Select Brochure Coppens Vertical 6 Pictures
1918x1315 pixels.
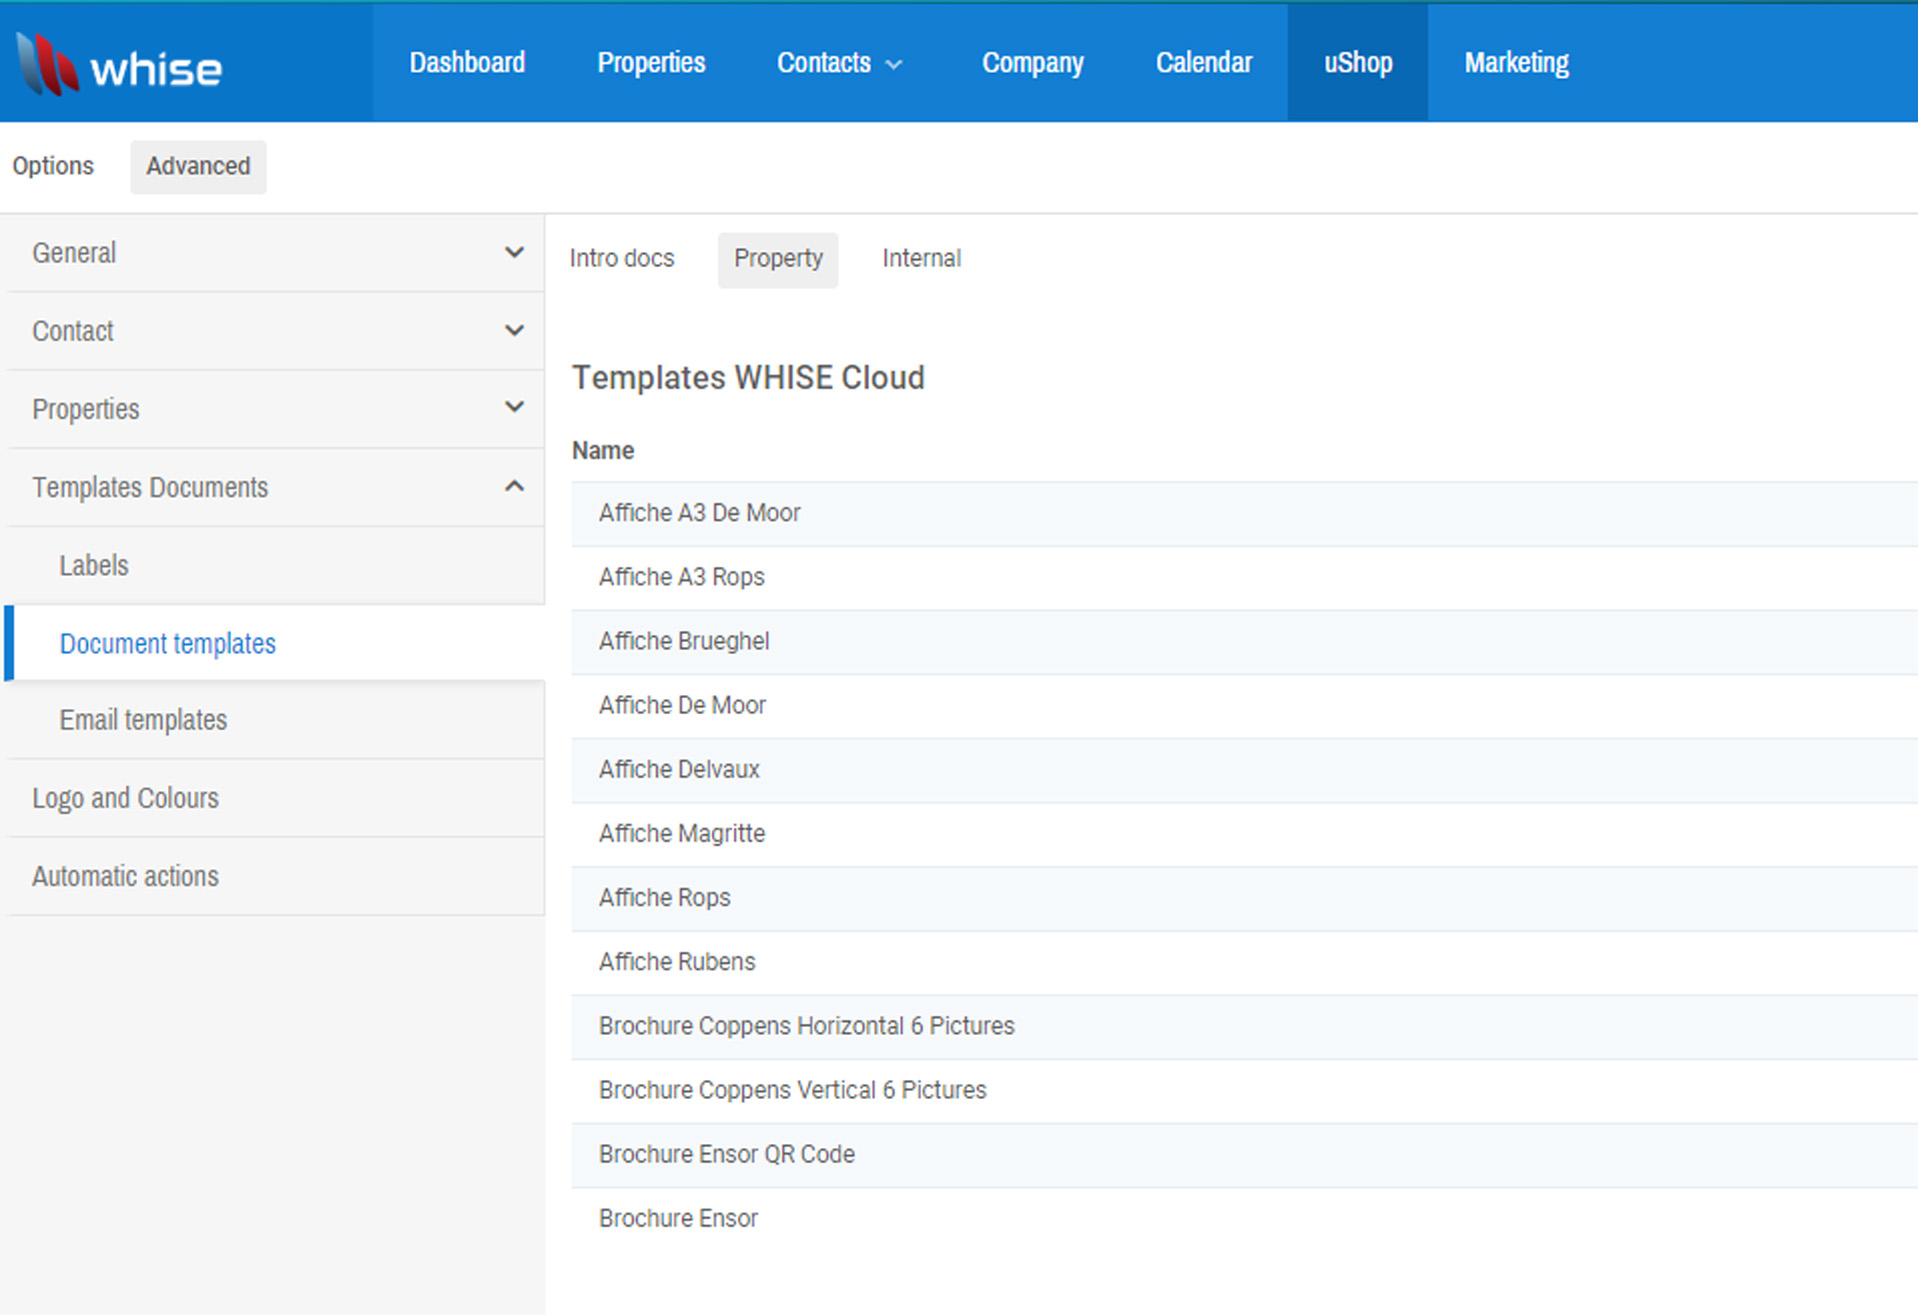[1244, 1090]
